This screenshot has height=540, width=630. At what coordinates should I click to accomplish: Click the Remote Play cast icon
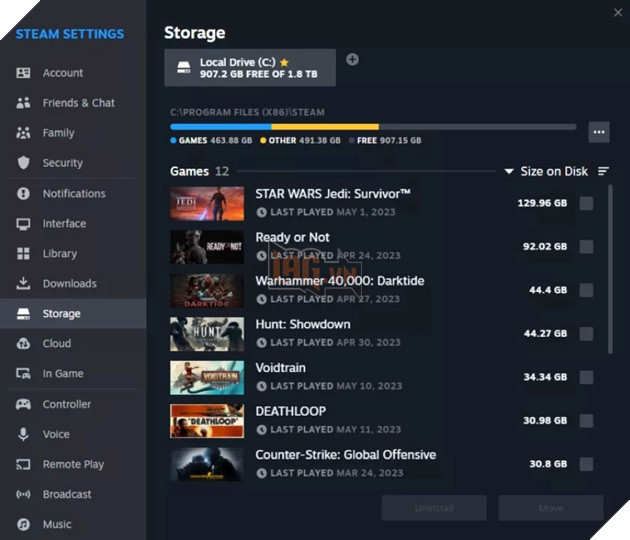[23, 464]
